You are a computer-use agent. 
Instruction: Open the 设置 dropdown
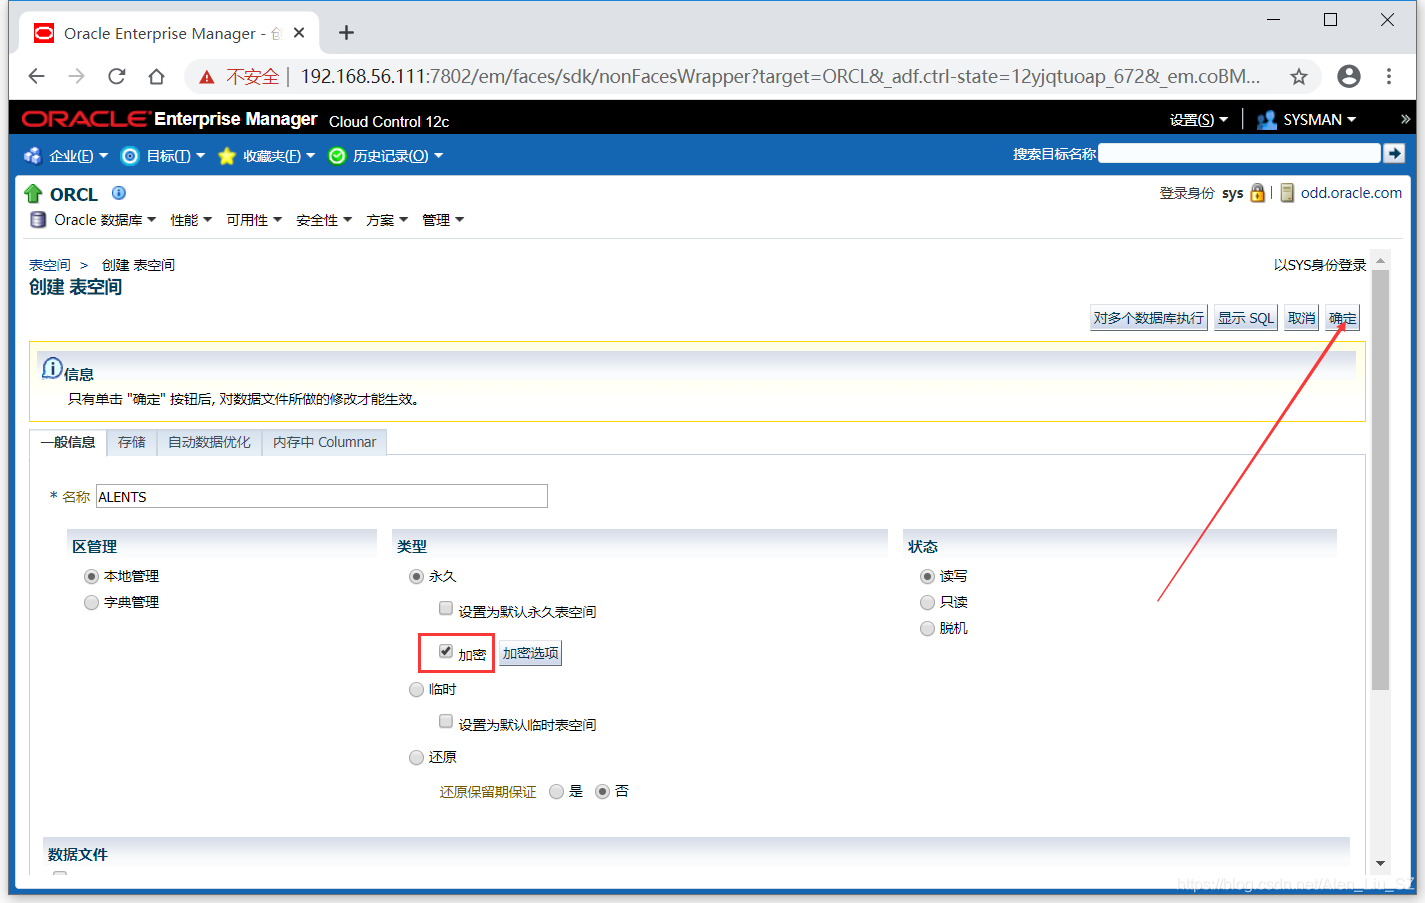[x=1198, y=120]
